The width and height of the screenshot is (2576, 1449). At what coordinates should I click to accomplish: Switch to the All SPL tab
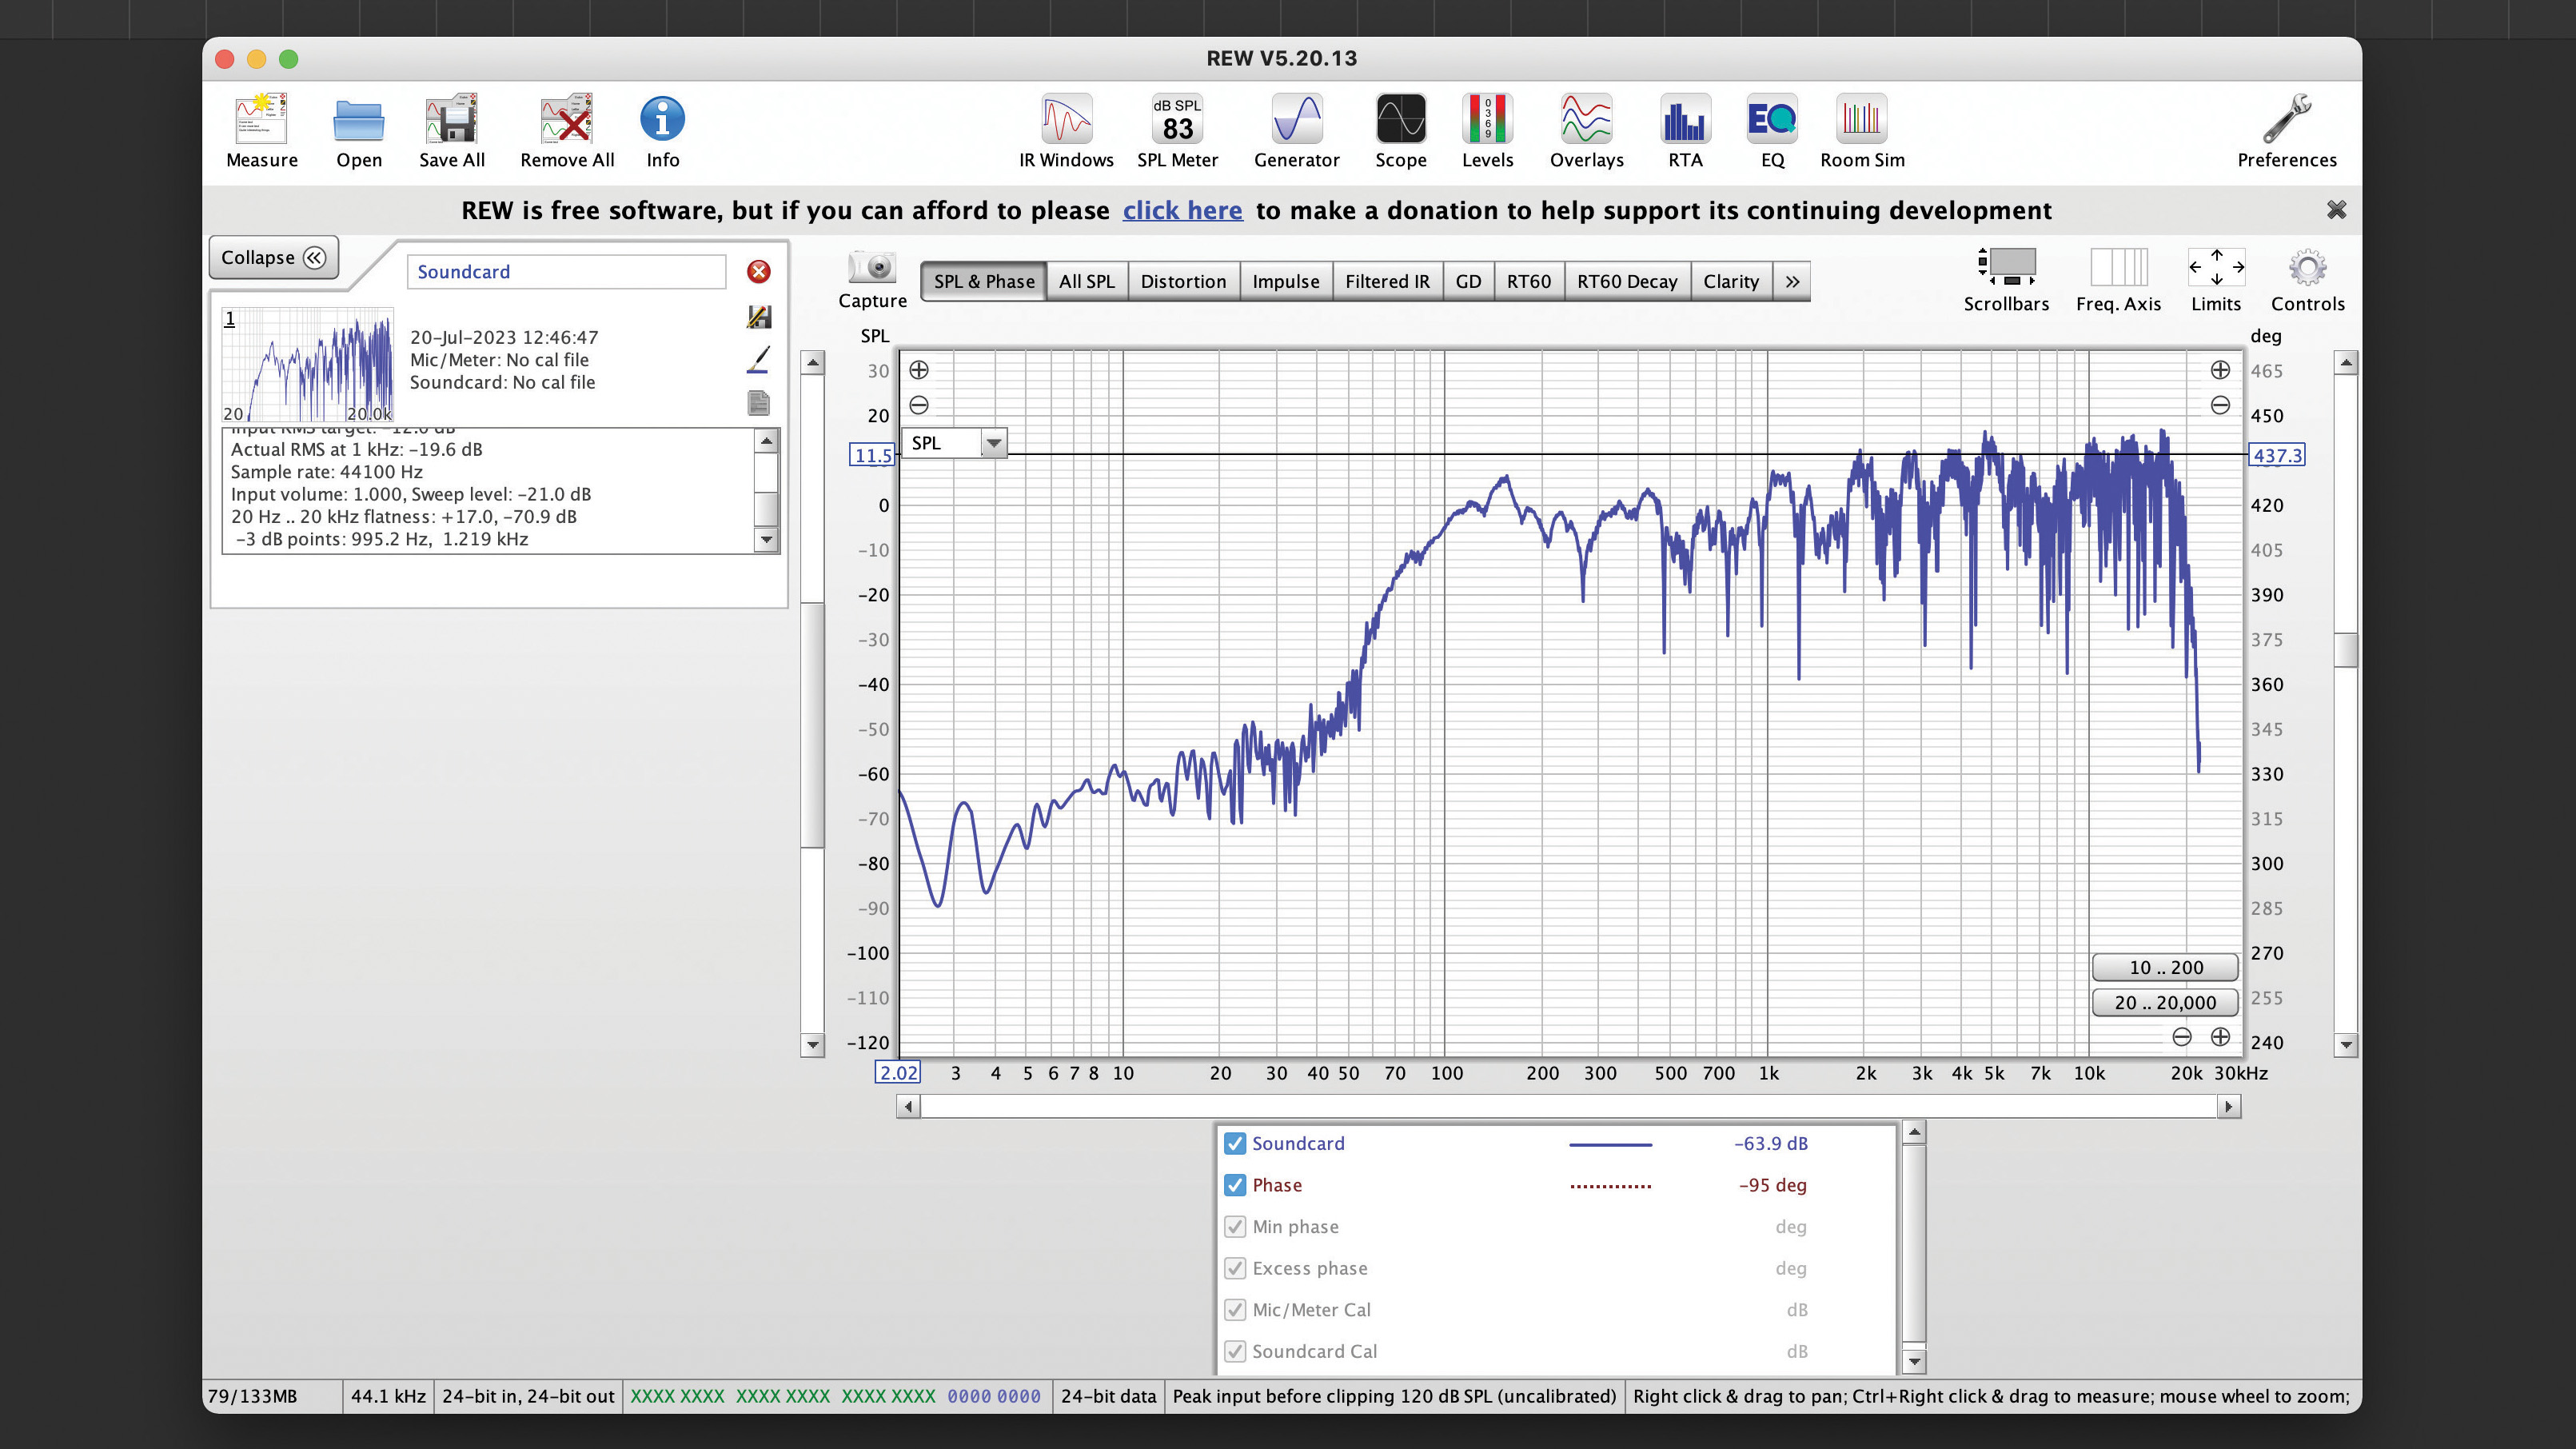[x=1086, y=282]
